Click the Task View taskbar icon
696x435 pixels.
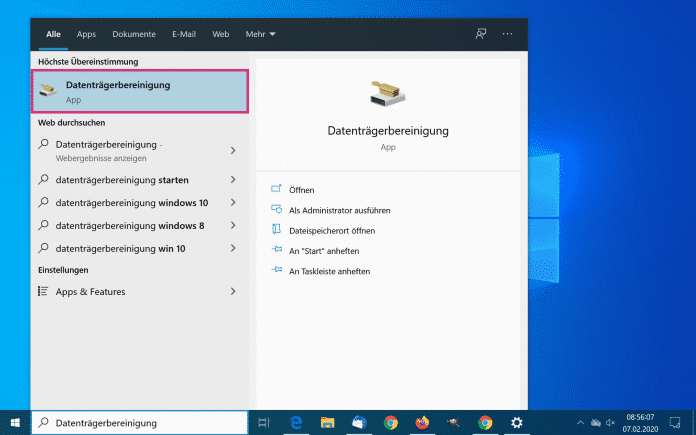(x=264, y=423)
